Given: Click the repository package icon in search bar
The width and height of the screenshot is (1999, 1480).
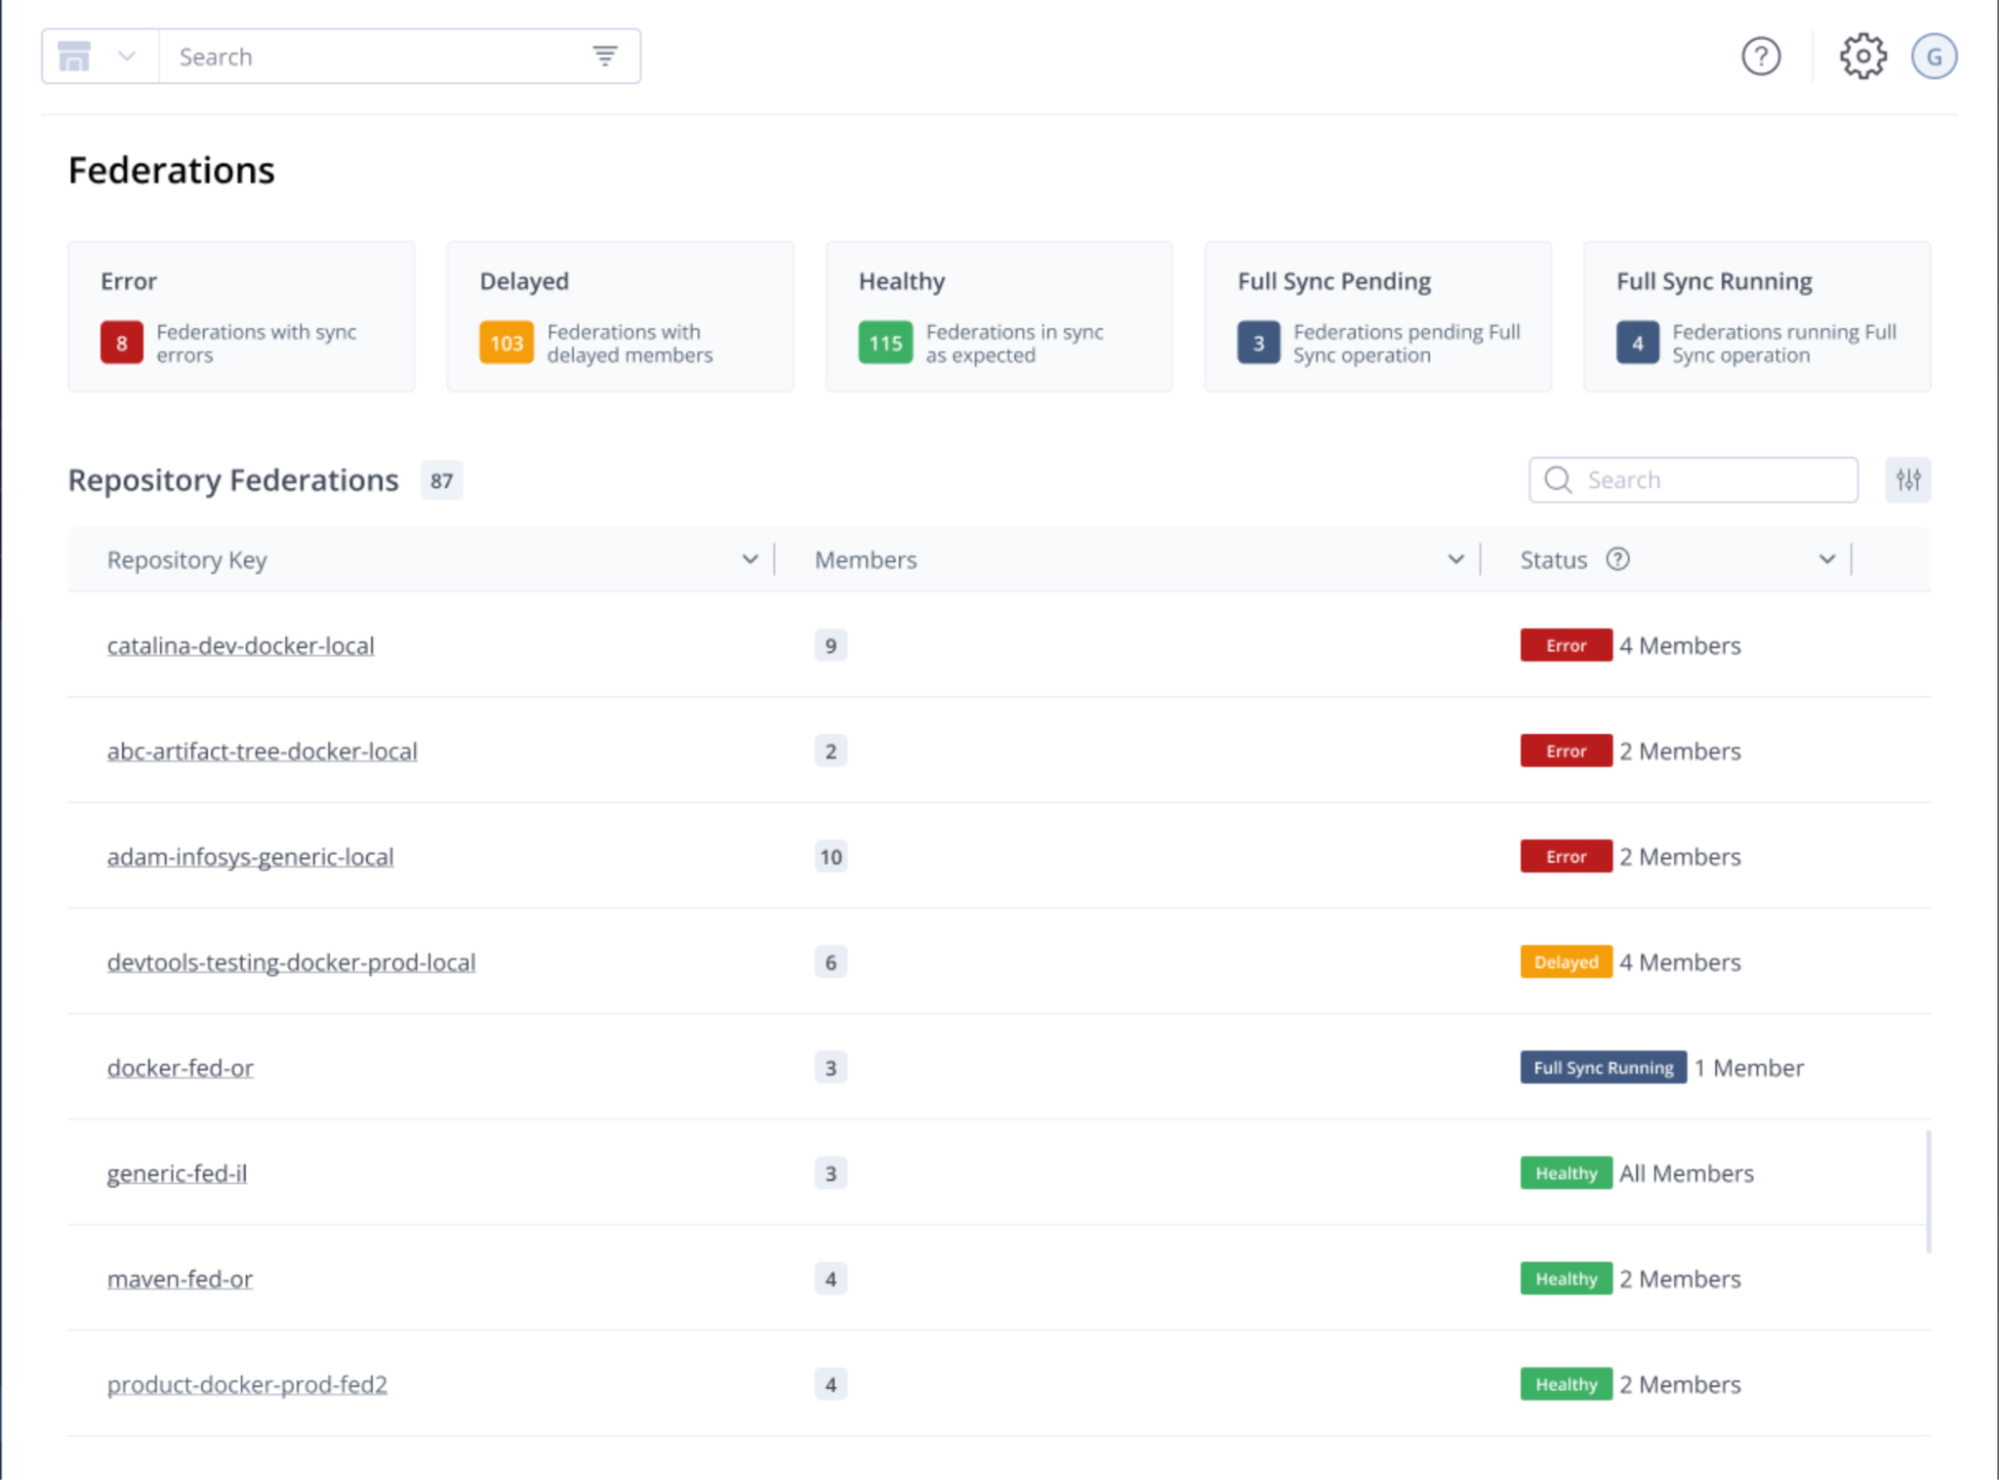Looking at the screenshot, I should coord(75,56).
